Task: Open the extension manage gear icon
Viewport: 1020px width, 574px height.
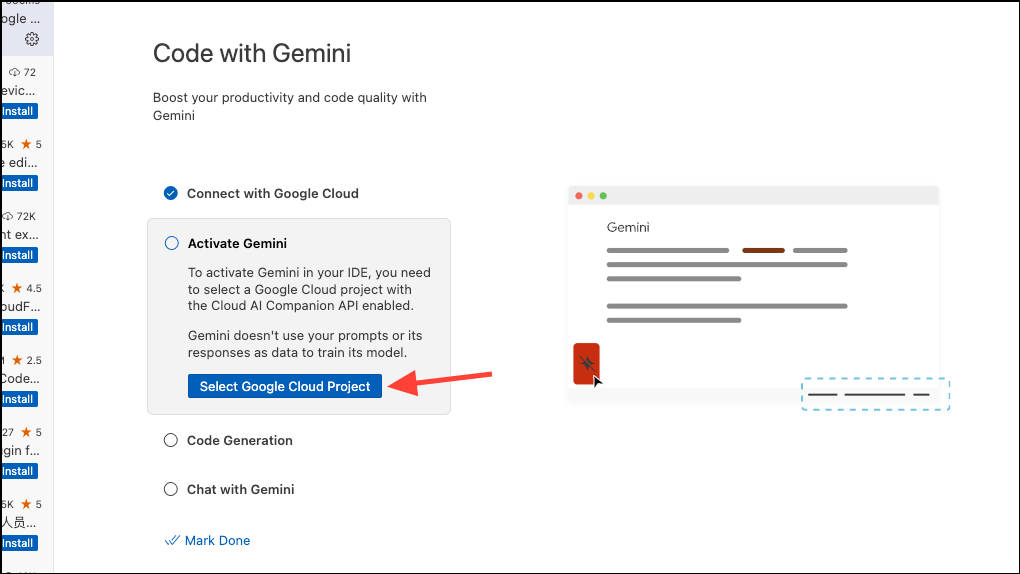Action: (x=32, y=39)
